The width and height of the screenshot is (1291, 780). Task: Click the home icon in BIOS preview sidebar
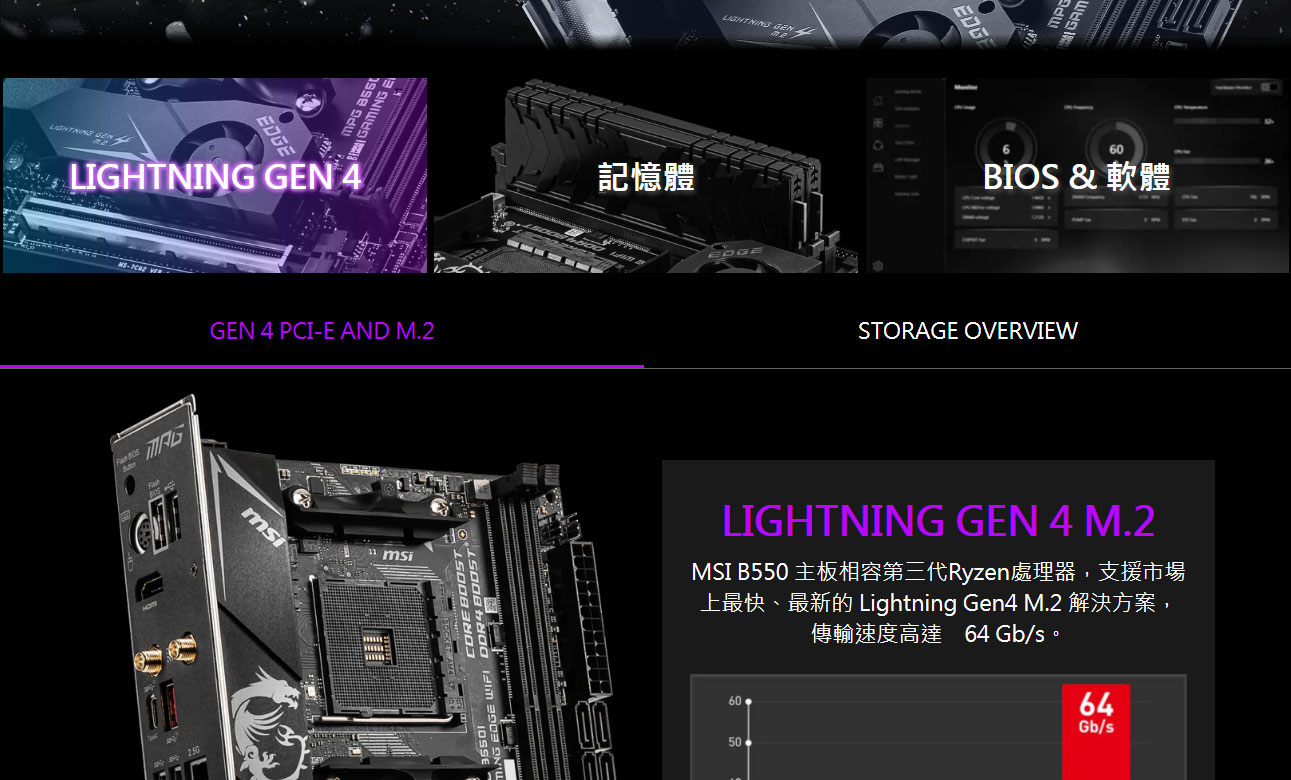(878, 101)
